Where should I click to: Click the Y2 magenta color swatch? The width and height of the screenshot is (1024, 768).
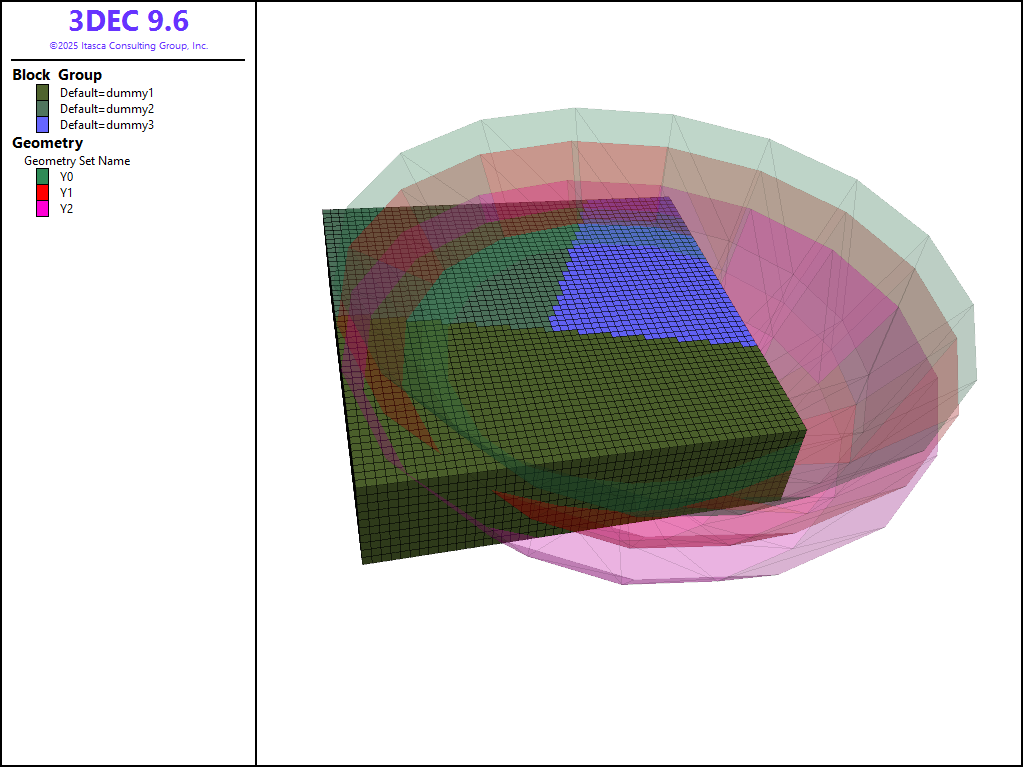click(42, 209)
